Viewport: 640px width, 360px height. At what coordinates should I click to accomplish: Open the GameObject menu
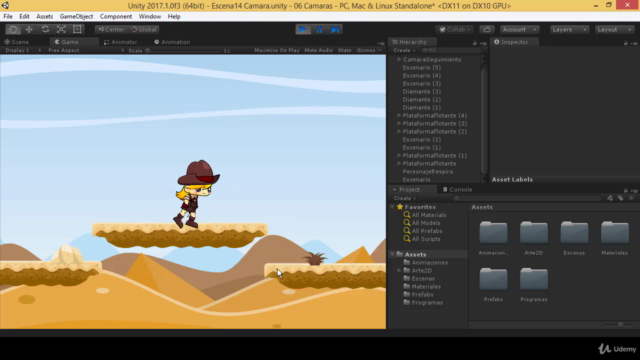tap(76, 16)
